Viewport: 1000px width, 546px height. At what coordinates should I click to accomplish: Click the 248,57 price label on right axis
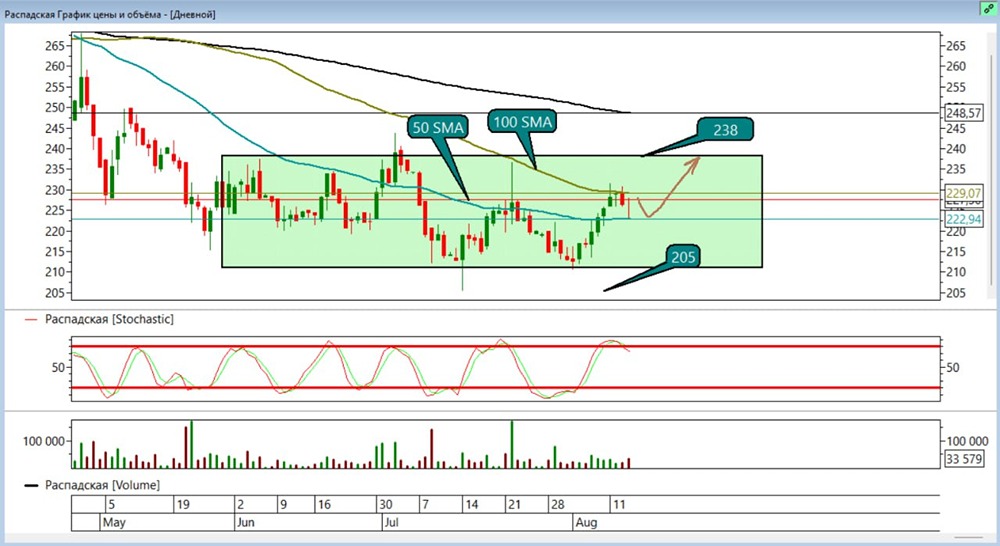click(963, 113)
